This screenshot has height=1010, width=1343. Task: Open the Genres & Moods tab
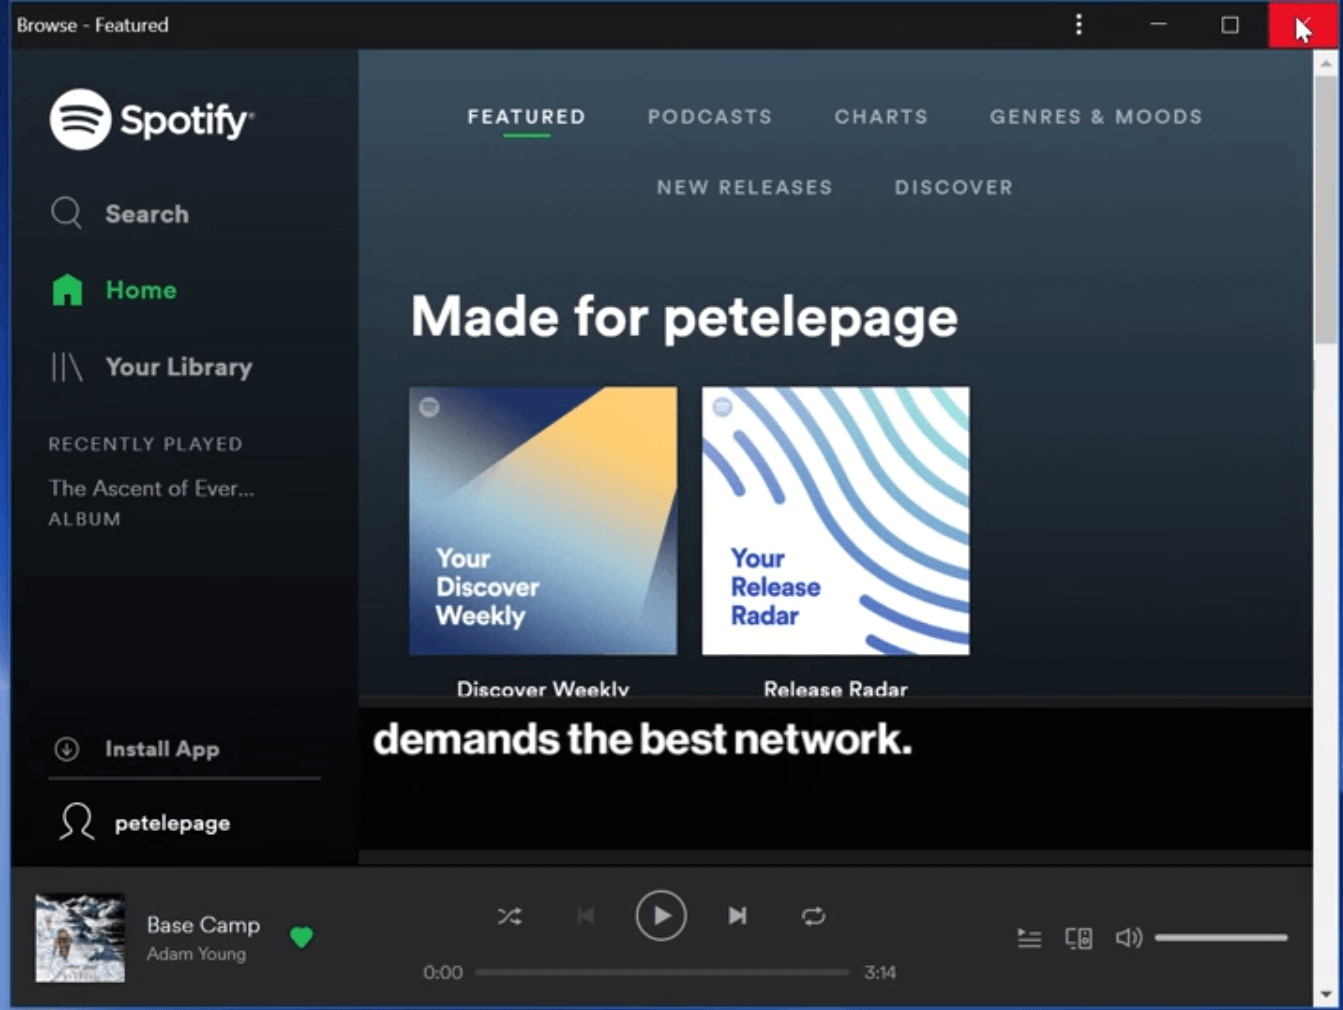(1096, 117)
